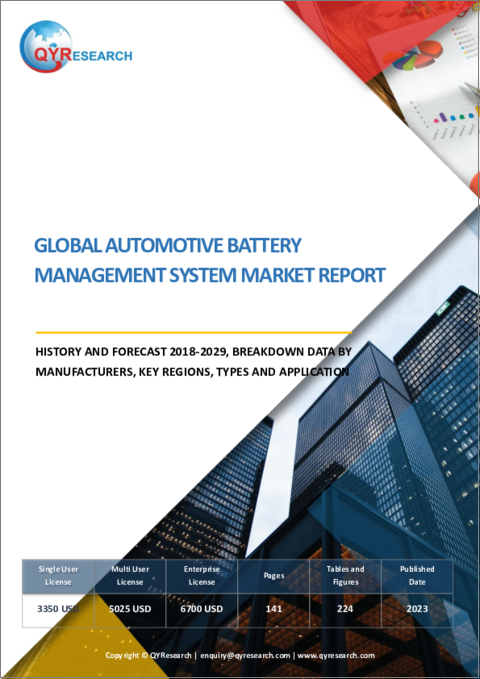Click the QYResearch globe logo
Screen dimensions: 480x679
[46, 46]
